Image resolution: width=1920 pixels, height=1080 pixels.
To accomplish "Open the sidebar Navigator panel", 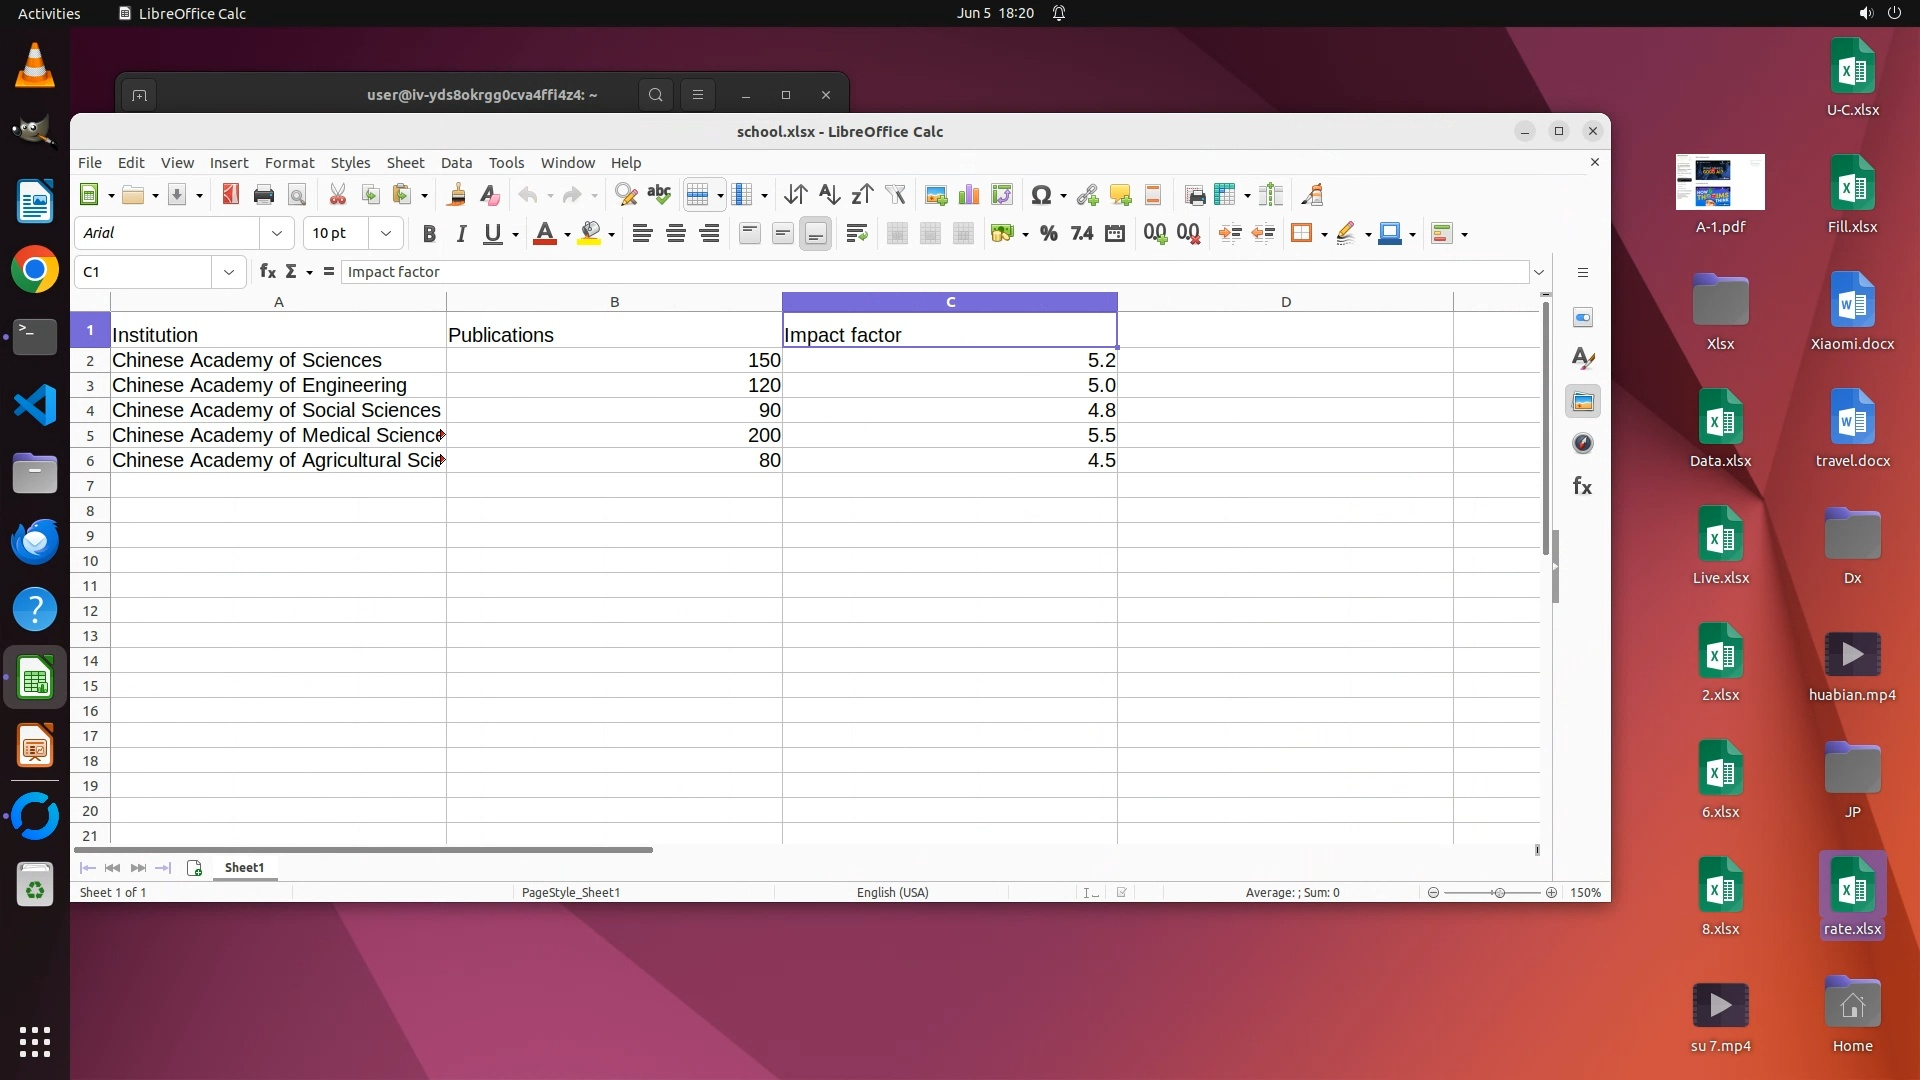I will (x=1582, y=444).
